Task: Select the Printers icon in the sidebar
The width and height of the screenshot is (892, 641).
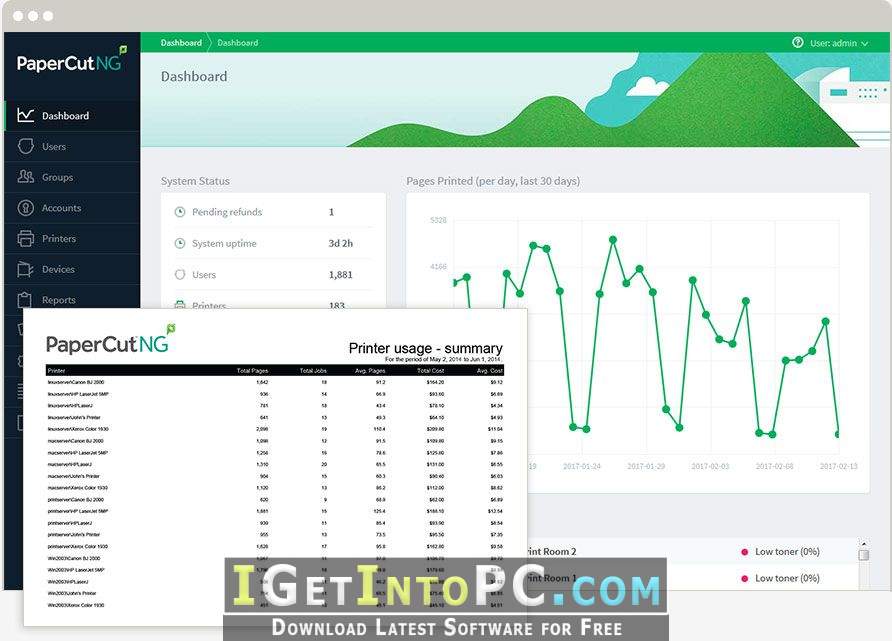Action: [26, 238]
